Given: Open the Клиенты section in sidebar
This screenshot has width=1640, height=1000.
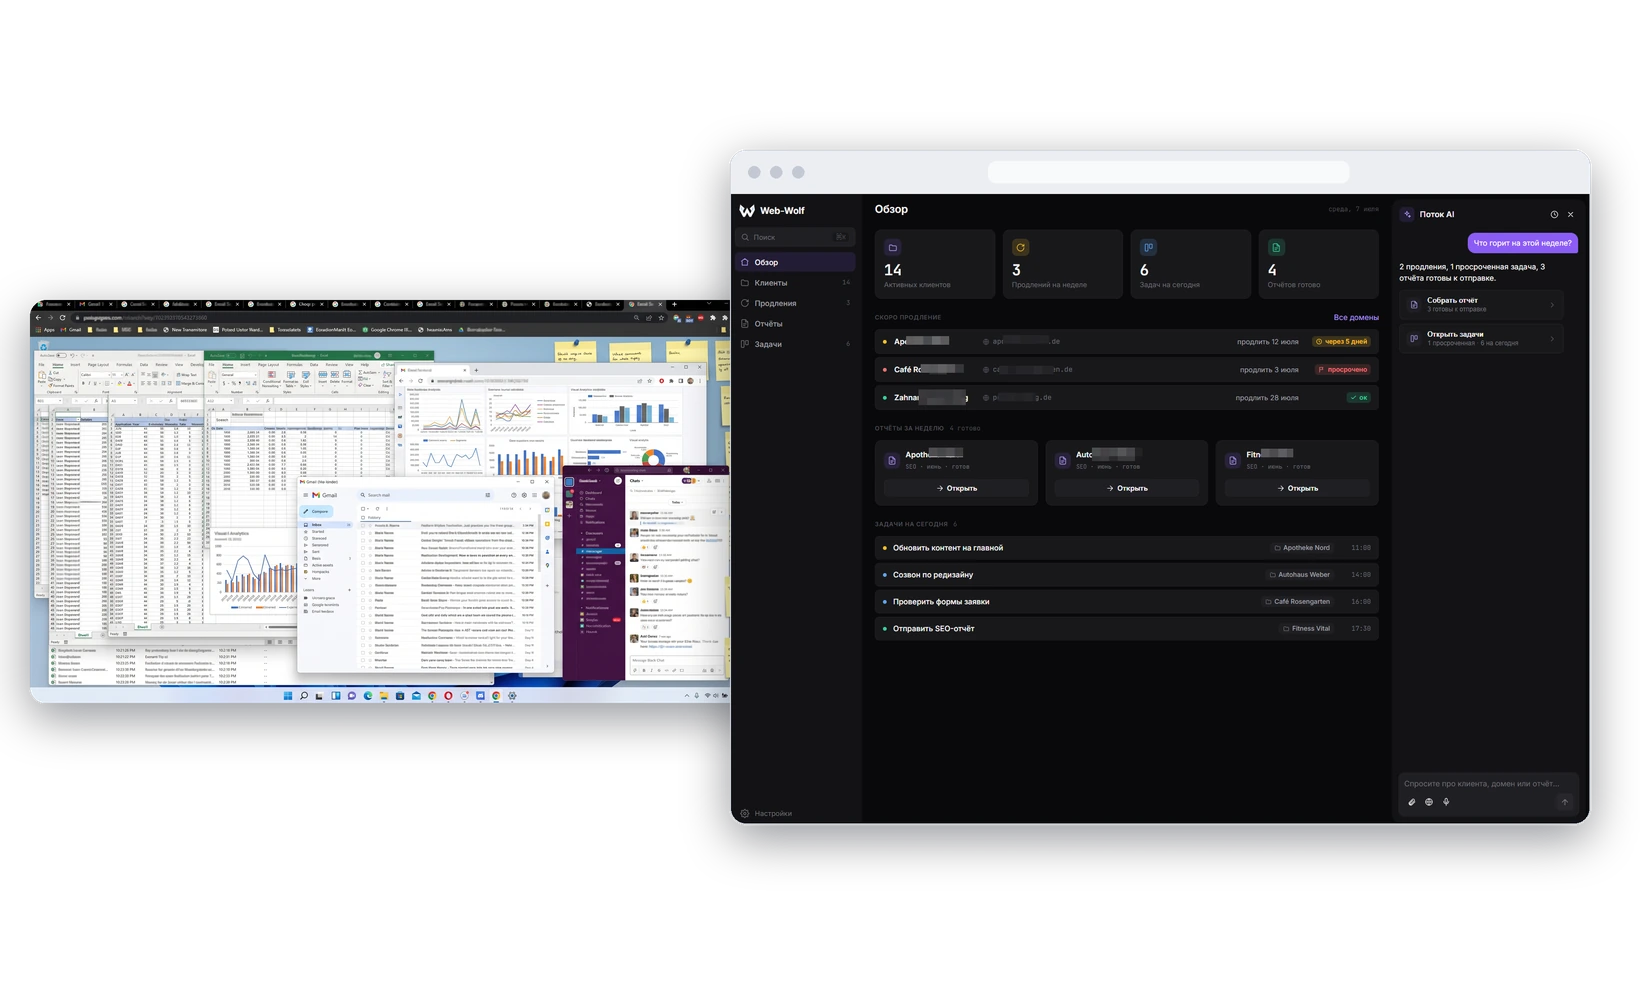Looking at the screenshot, I should (796, 283).
